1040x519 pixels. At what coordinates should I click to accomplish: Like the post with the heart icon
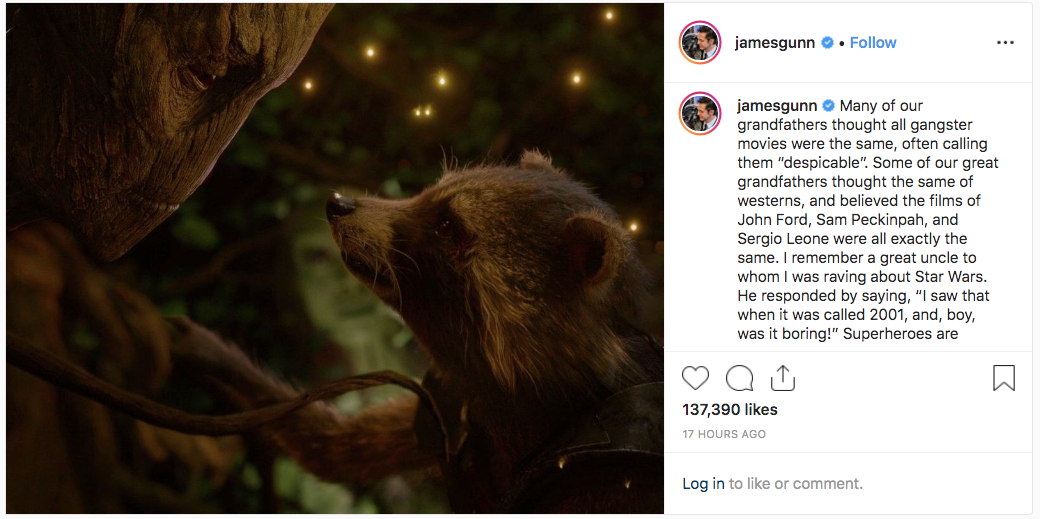pos(695,378)
